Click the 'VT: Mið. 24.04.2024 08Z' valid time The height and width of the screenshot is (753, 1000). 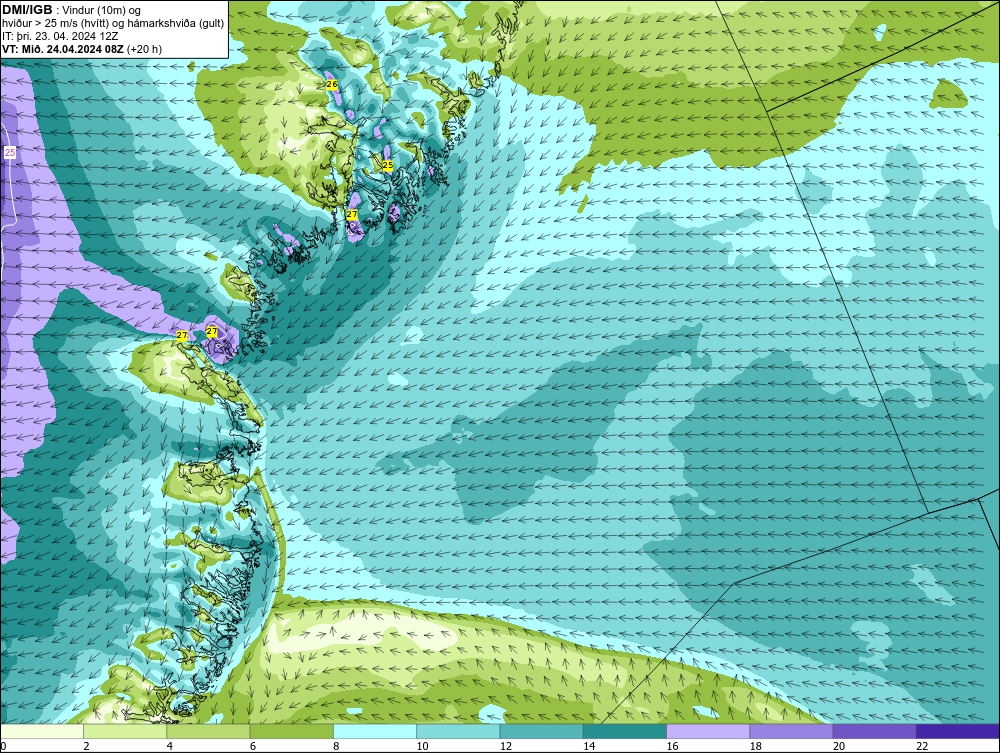click(x=63, y=49)
